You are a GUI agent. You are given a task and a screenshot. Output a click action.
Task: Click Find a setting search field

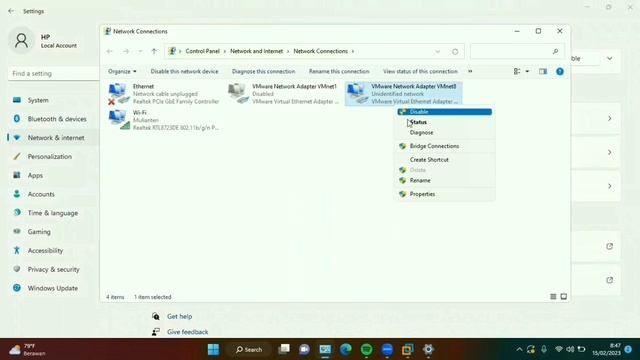[x=53, y=73]
